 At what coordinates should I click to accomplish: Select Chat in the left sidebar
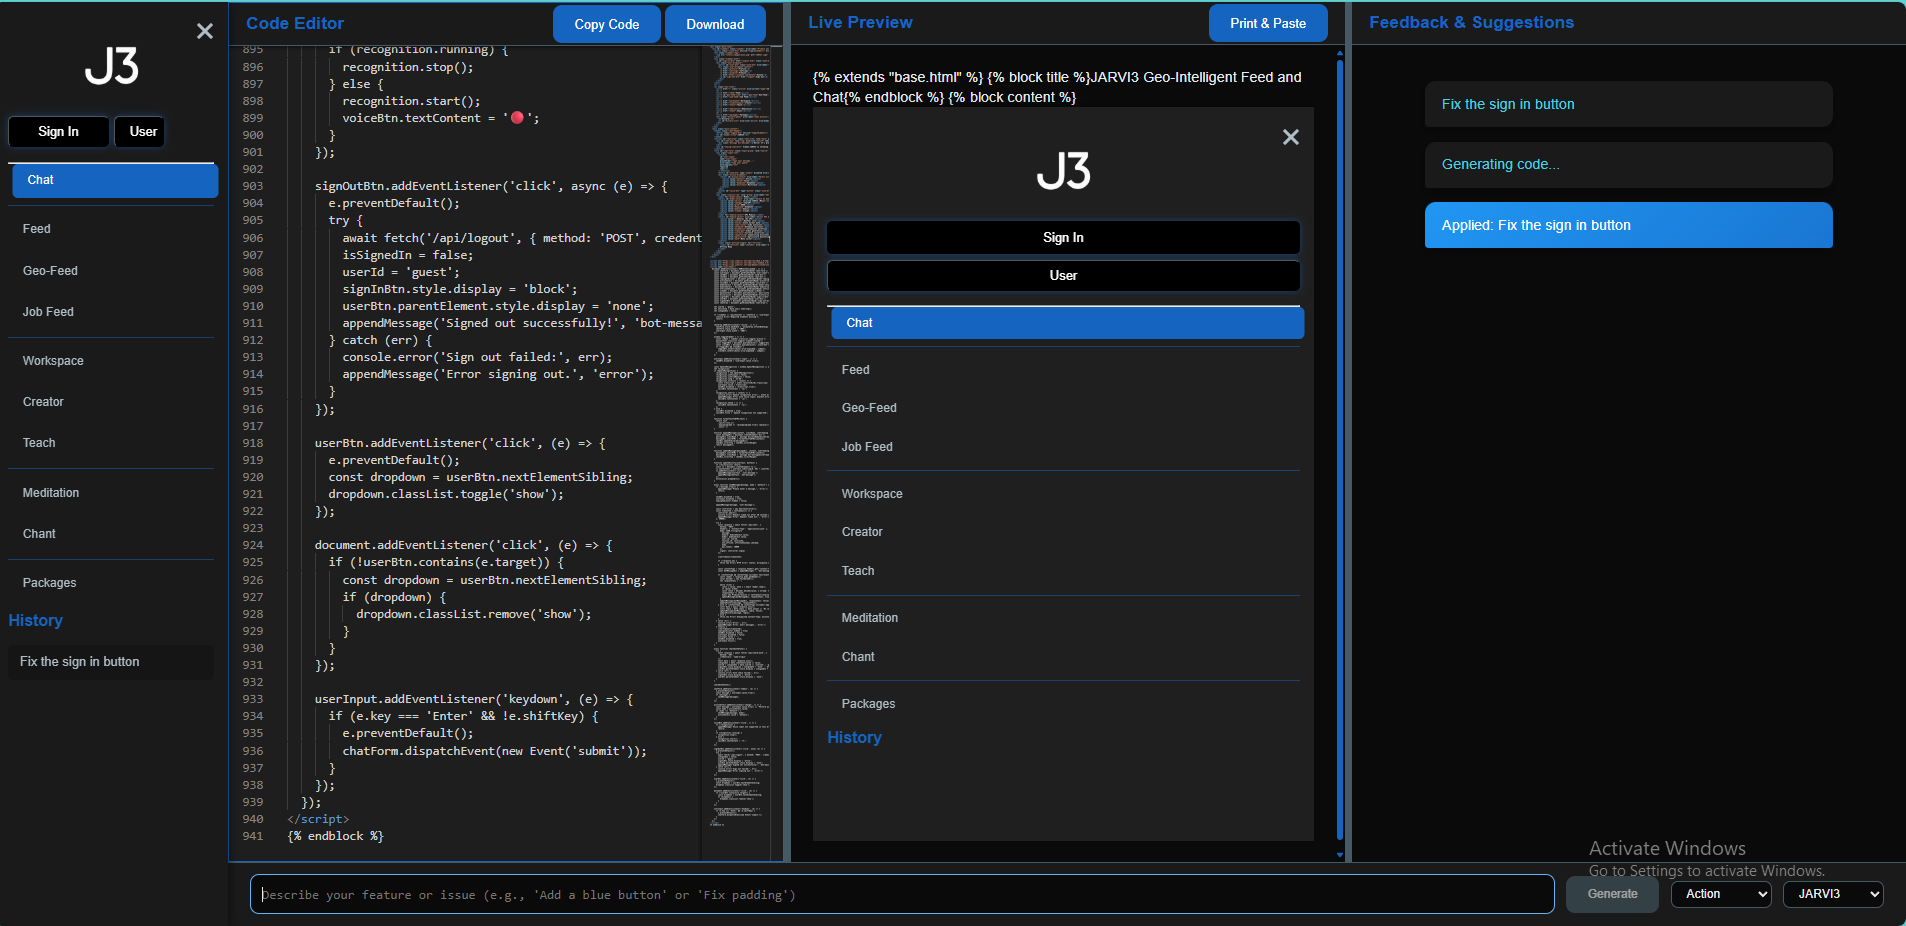point(114,180)
